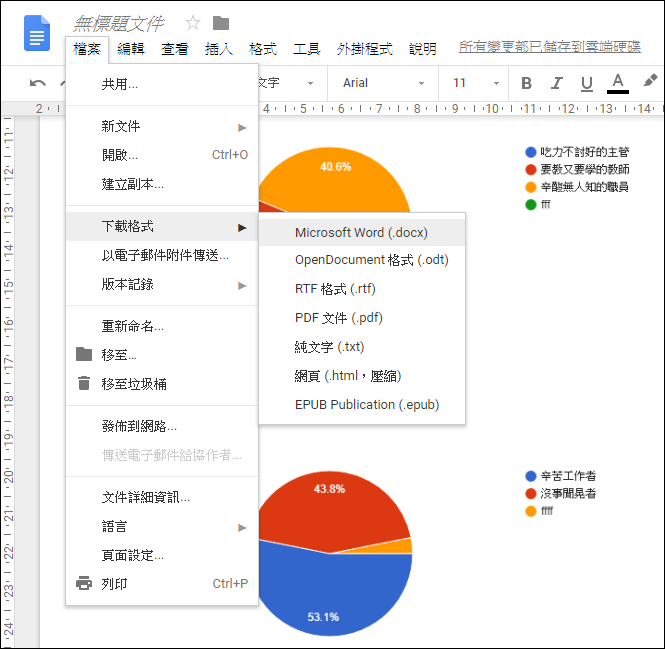Select 文件詳細資訊... menu entry

point(162,497)
